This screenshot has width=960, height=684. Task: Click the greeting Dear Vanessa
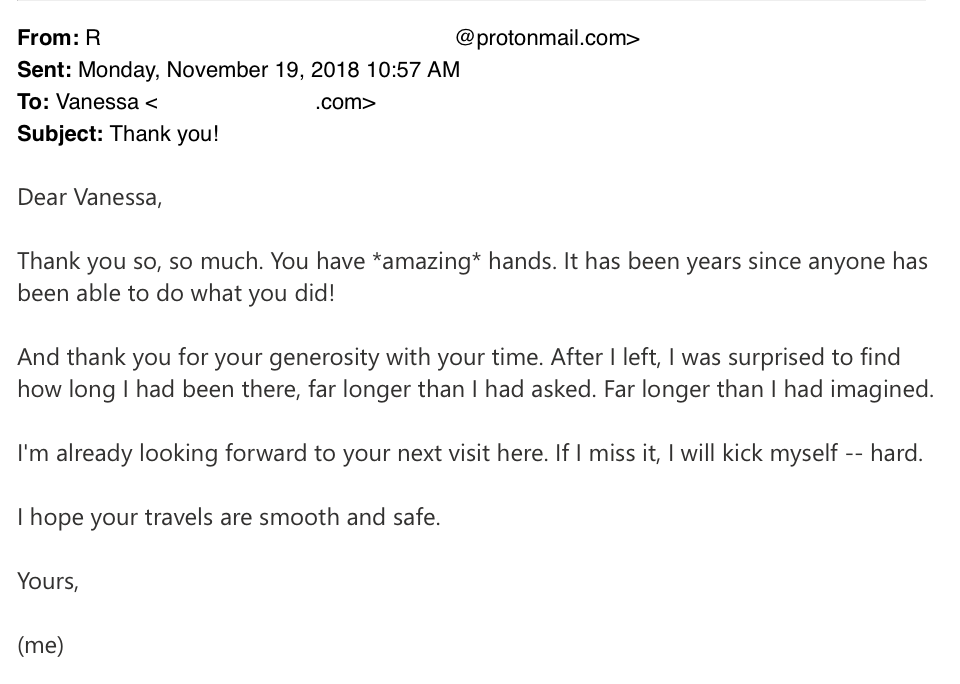[x=89, y=198]
